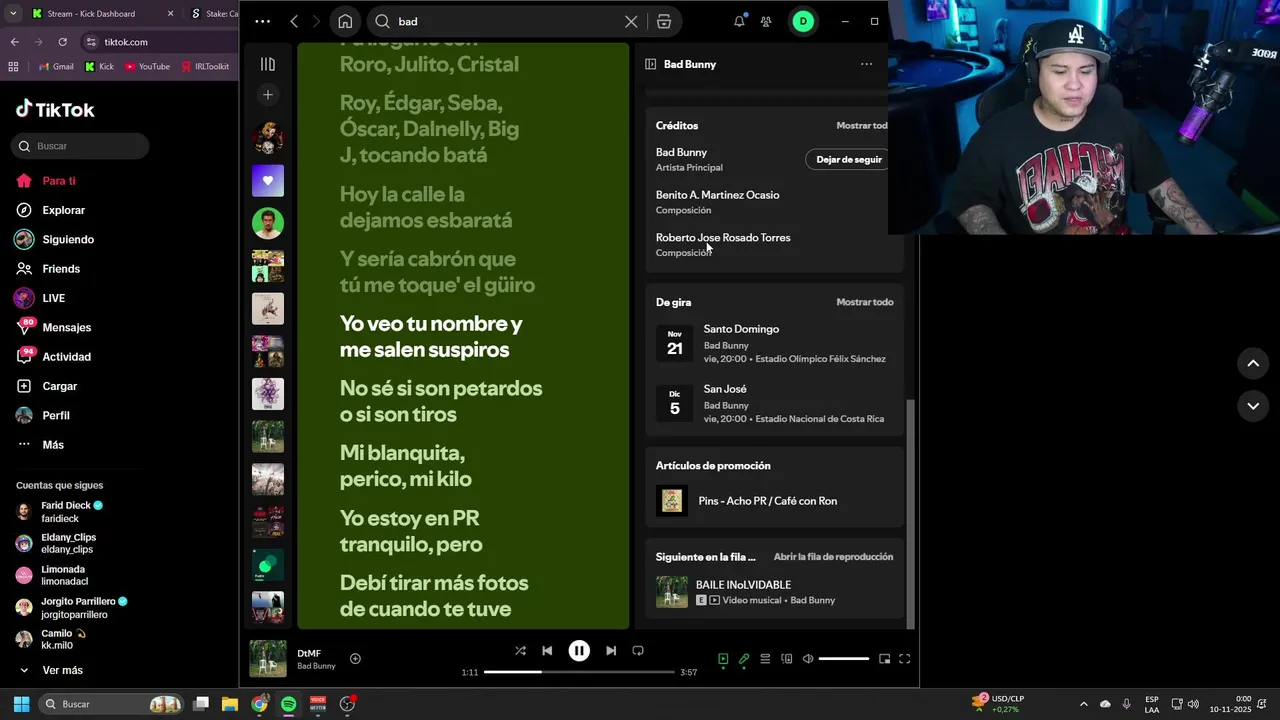
Task: Open Para ti tab in TikTok
Action: pos(59,181)
